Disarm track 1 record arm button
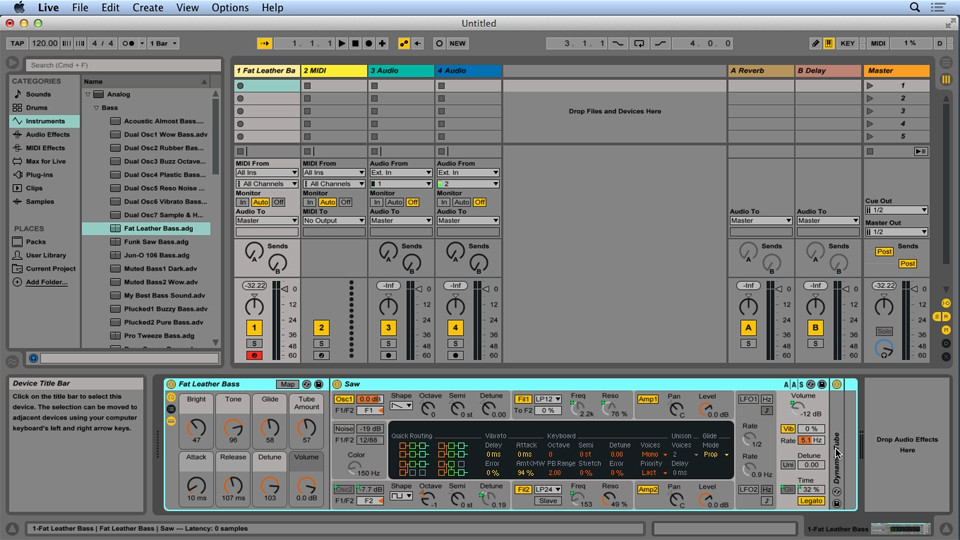The width and height of the screenshot is (960, 540). coord(254,355)
